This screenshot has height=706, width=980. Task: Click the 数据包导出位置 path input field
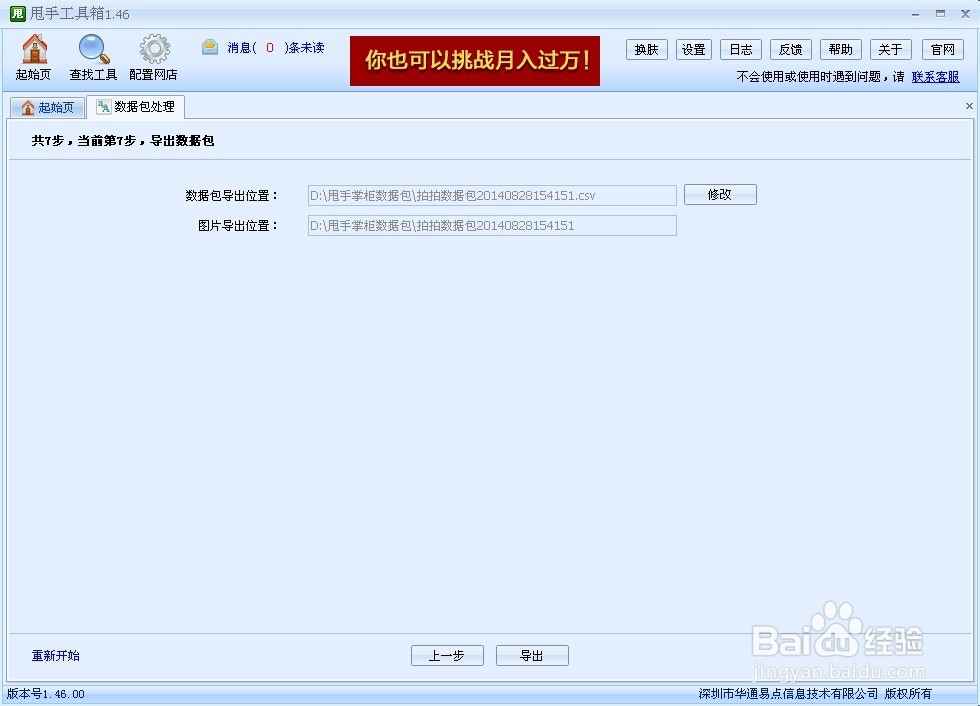click(x=491, y=195)
